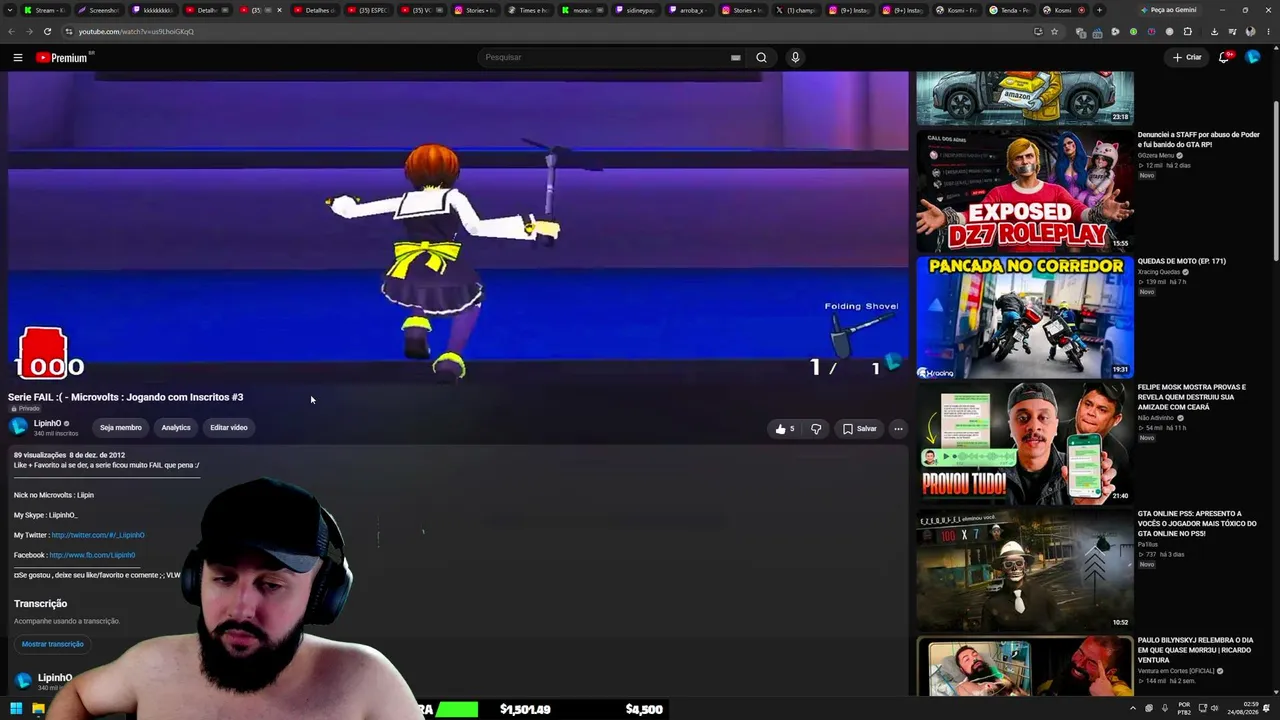The width and height of the screenshot is (1280, 720).
Task: Click the Não Adivinho channel name
Action: (1156, 418)
